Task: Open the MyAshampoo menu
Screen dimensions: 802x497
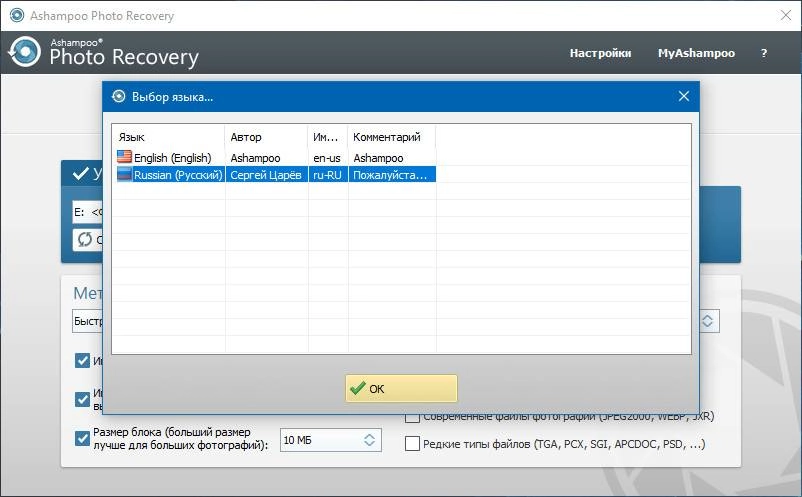Action: 696,53
